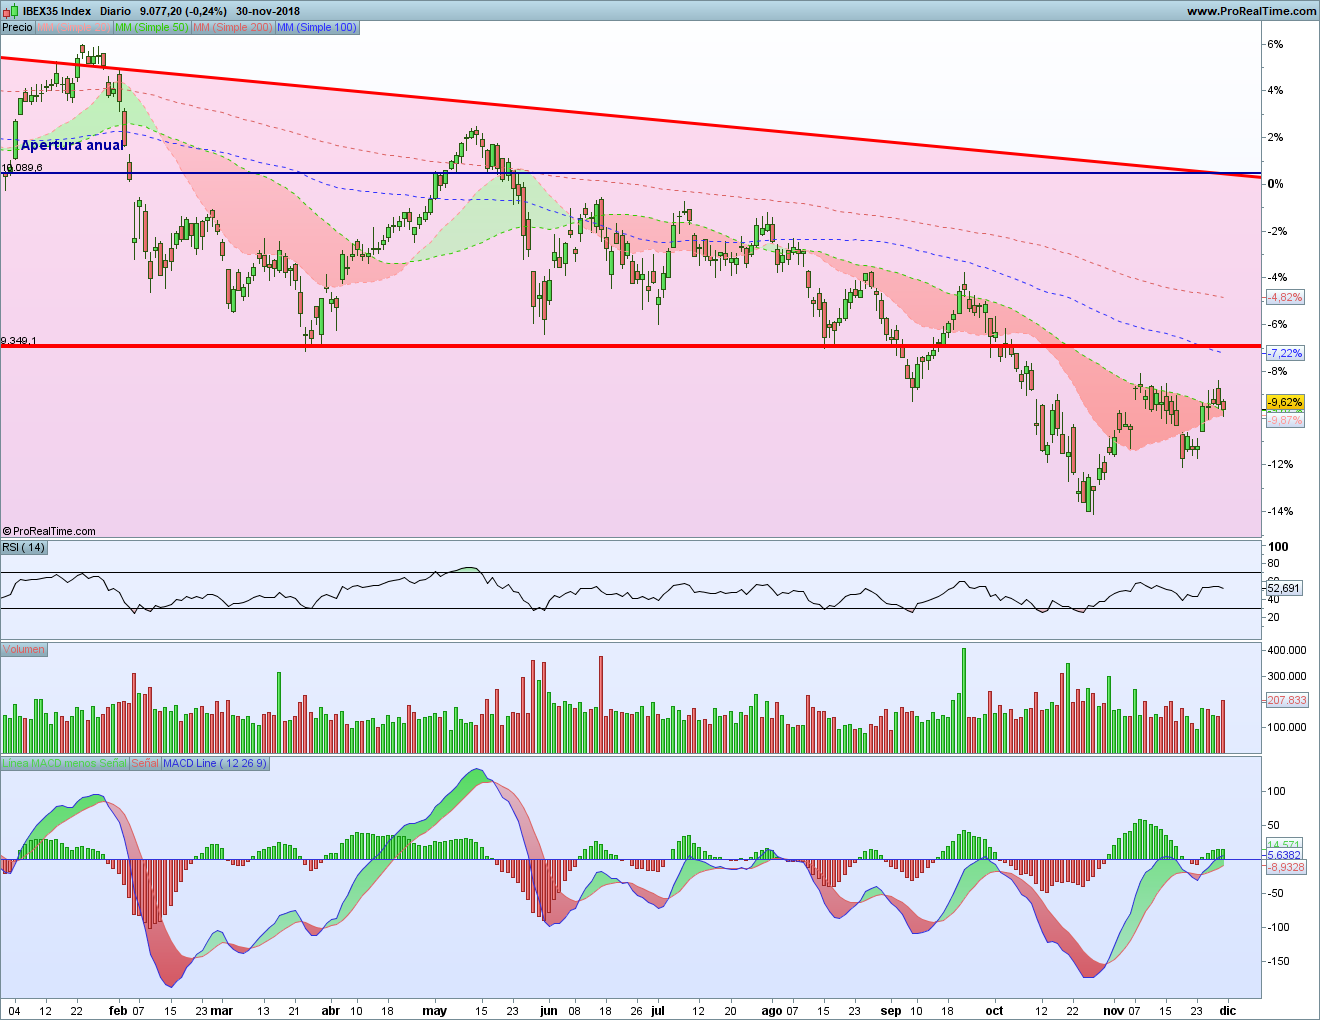Click the www.ProRealTime.com link in header

tap(1251, 11)
